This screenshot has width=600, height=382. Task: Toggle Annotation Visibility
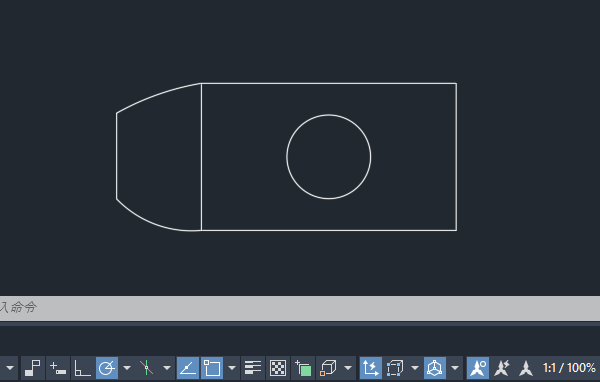(478, 368)
